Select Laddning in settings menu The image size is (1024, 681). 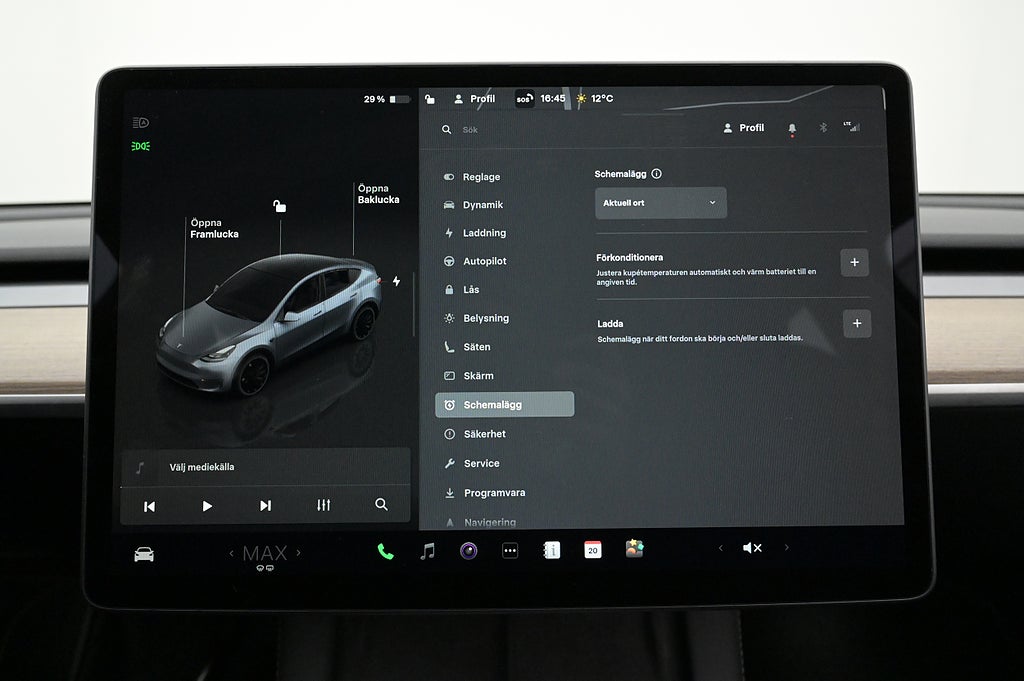pos(484,233)
